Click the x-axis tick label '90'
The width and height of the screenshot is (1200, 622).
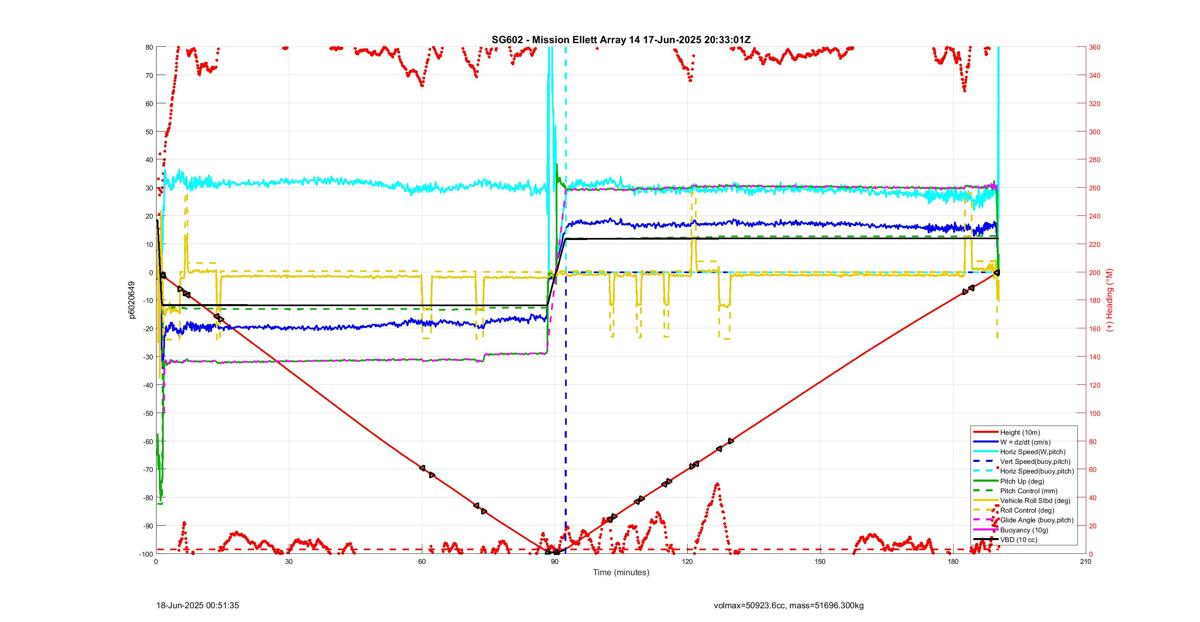coord(554,562)
